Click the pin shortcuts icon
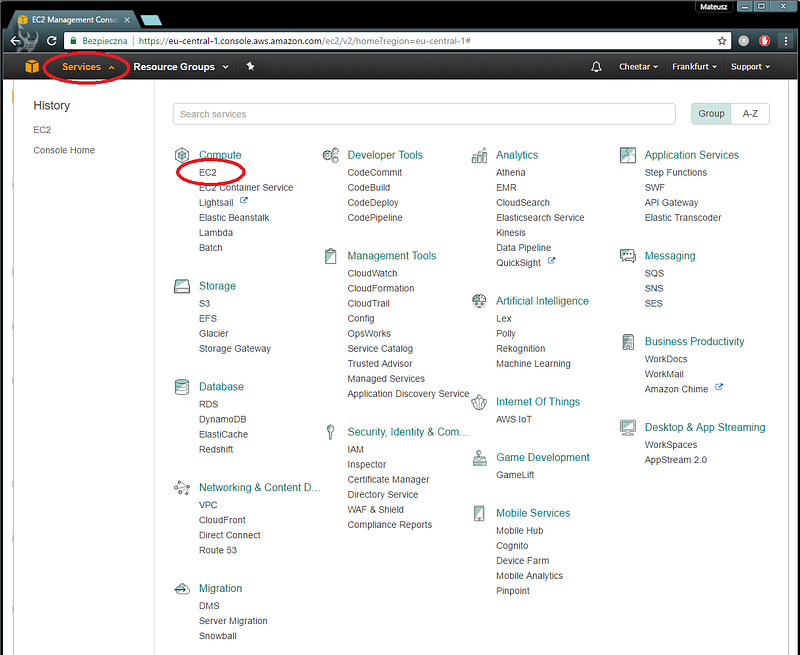 click(251, 66)
